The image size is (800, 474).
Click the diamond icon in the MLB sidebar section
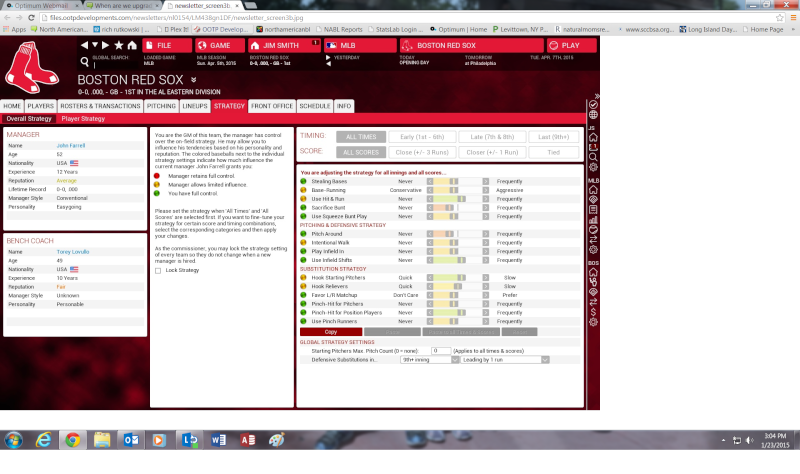593,199
